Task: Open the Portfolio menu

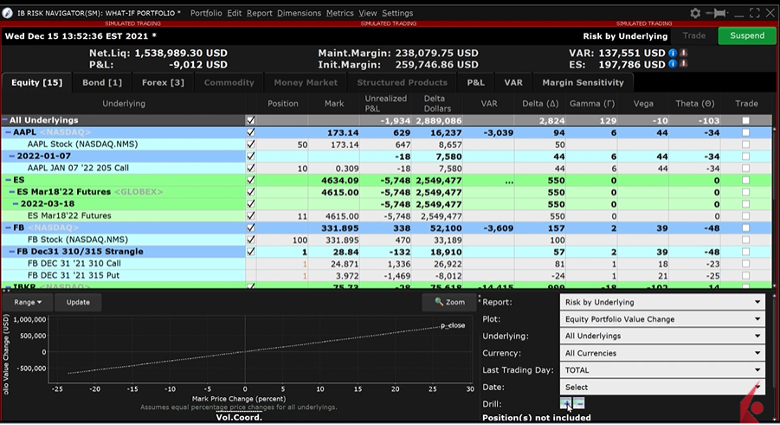Action: pyautogui.click(x=206, y=13)
